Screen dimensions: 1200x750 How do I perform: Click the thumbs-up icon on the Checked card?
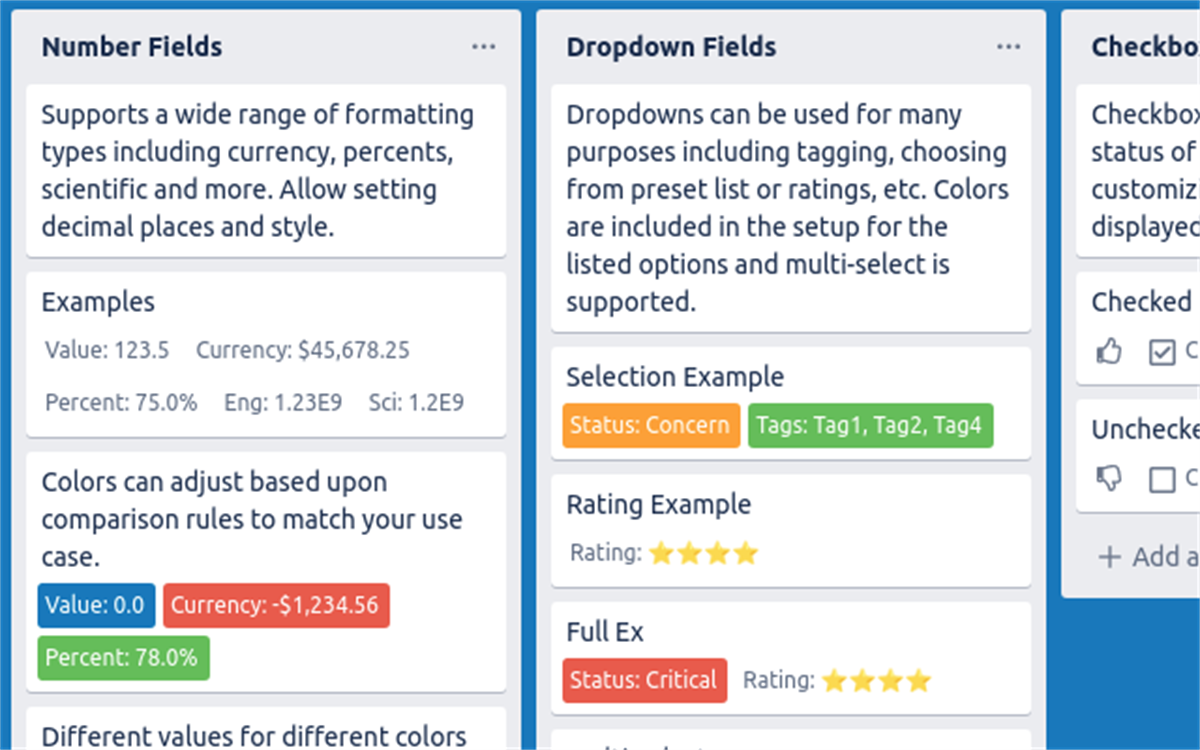[x=1109, y=351]
